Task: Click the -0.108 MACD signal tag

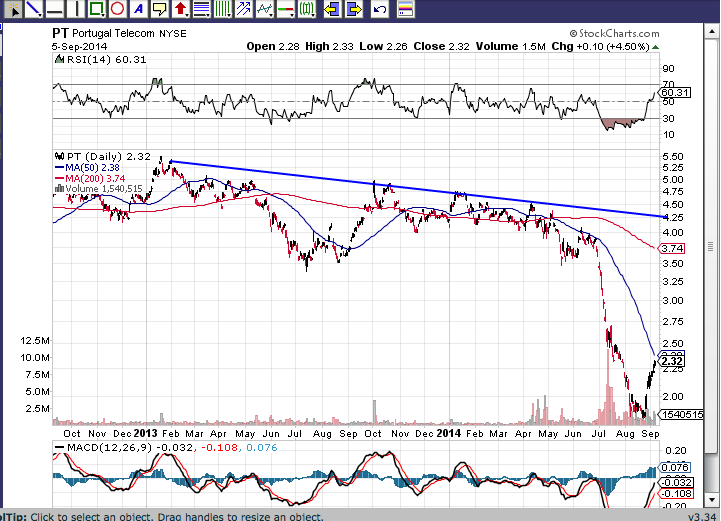Action: click(676, 493)
